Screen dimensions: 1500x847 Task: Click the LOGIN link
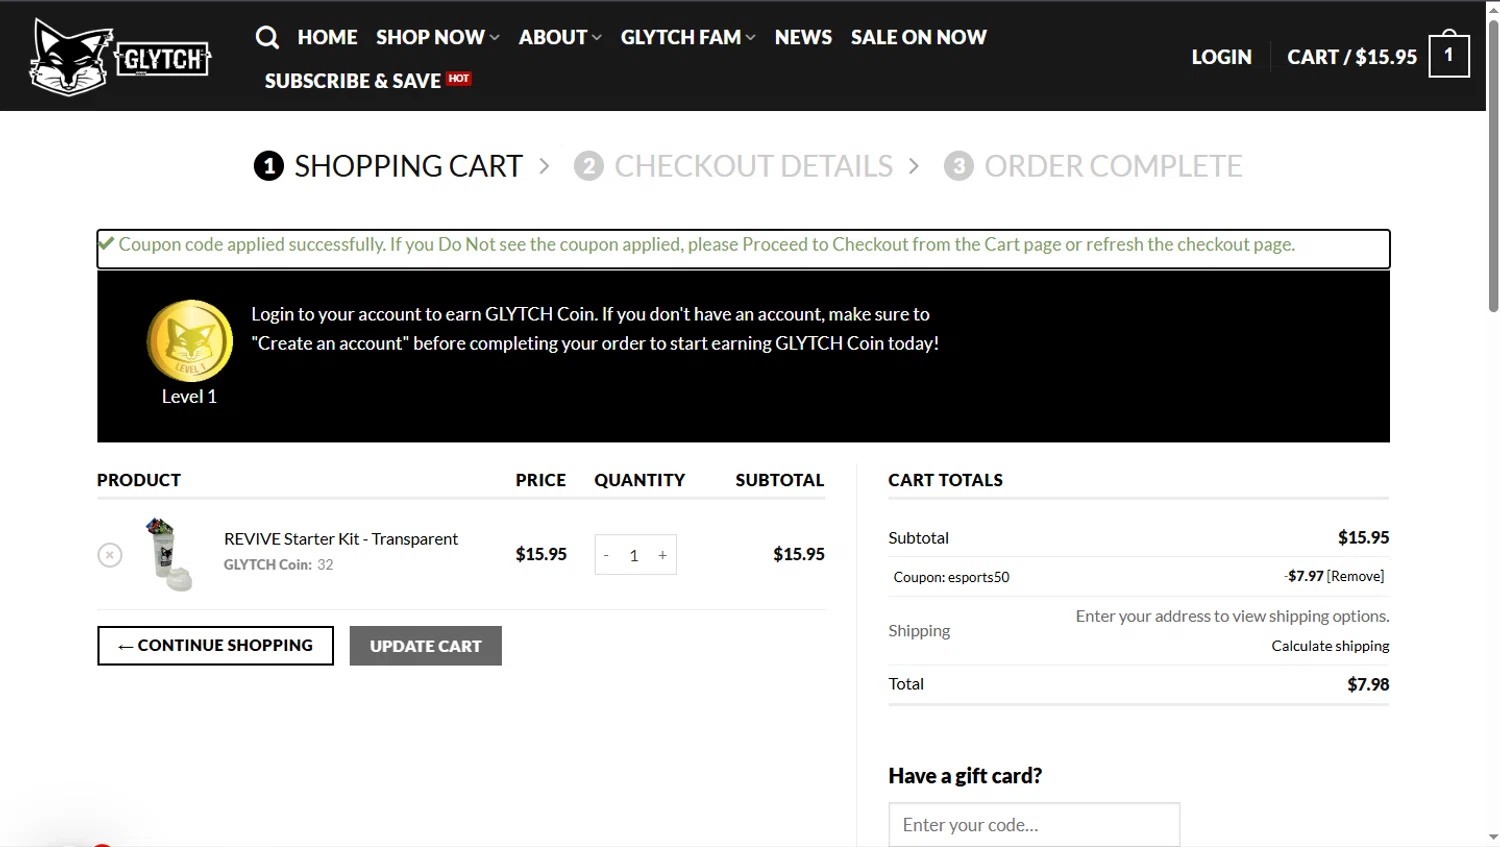[x=1221, y=57]
